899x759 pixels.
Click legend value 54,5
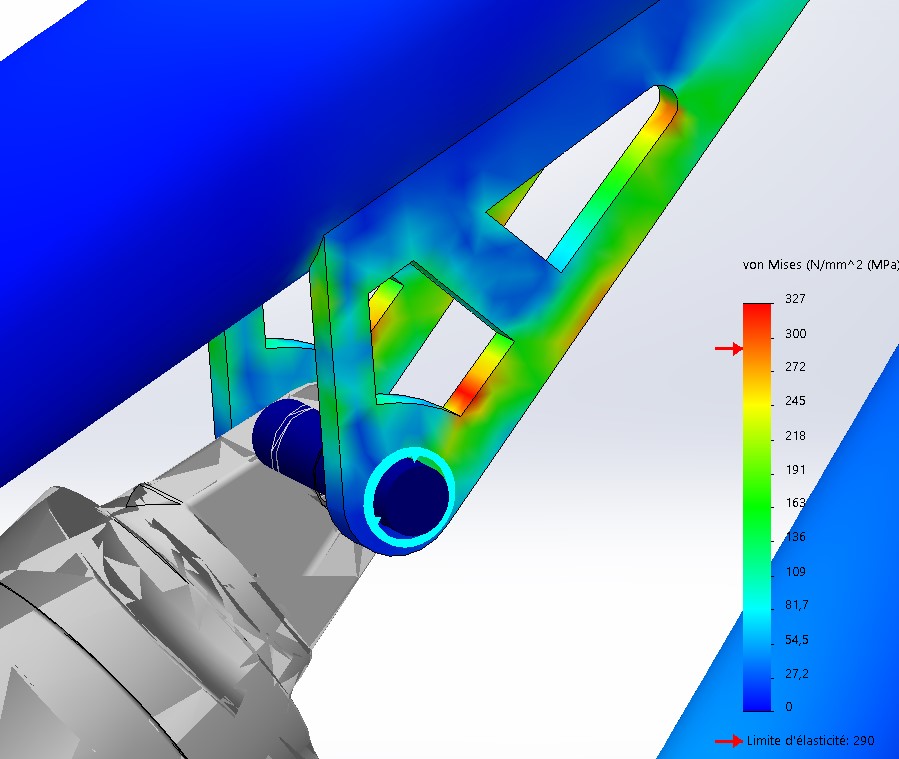[x=796, y=640]
